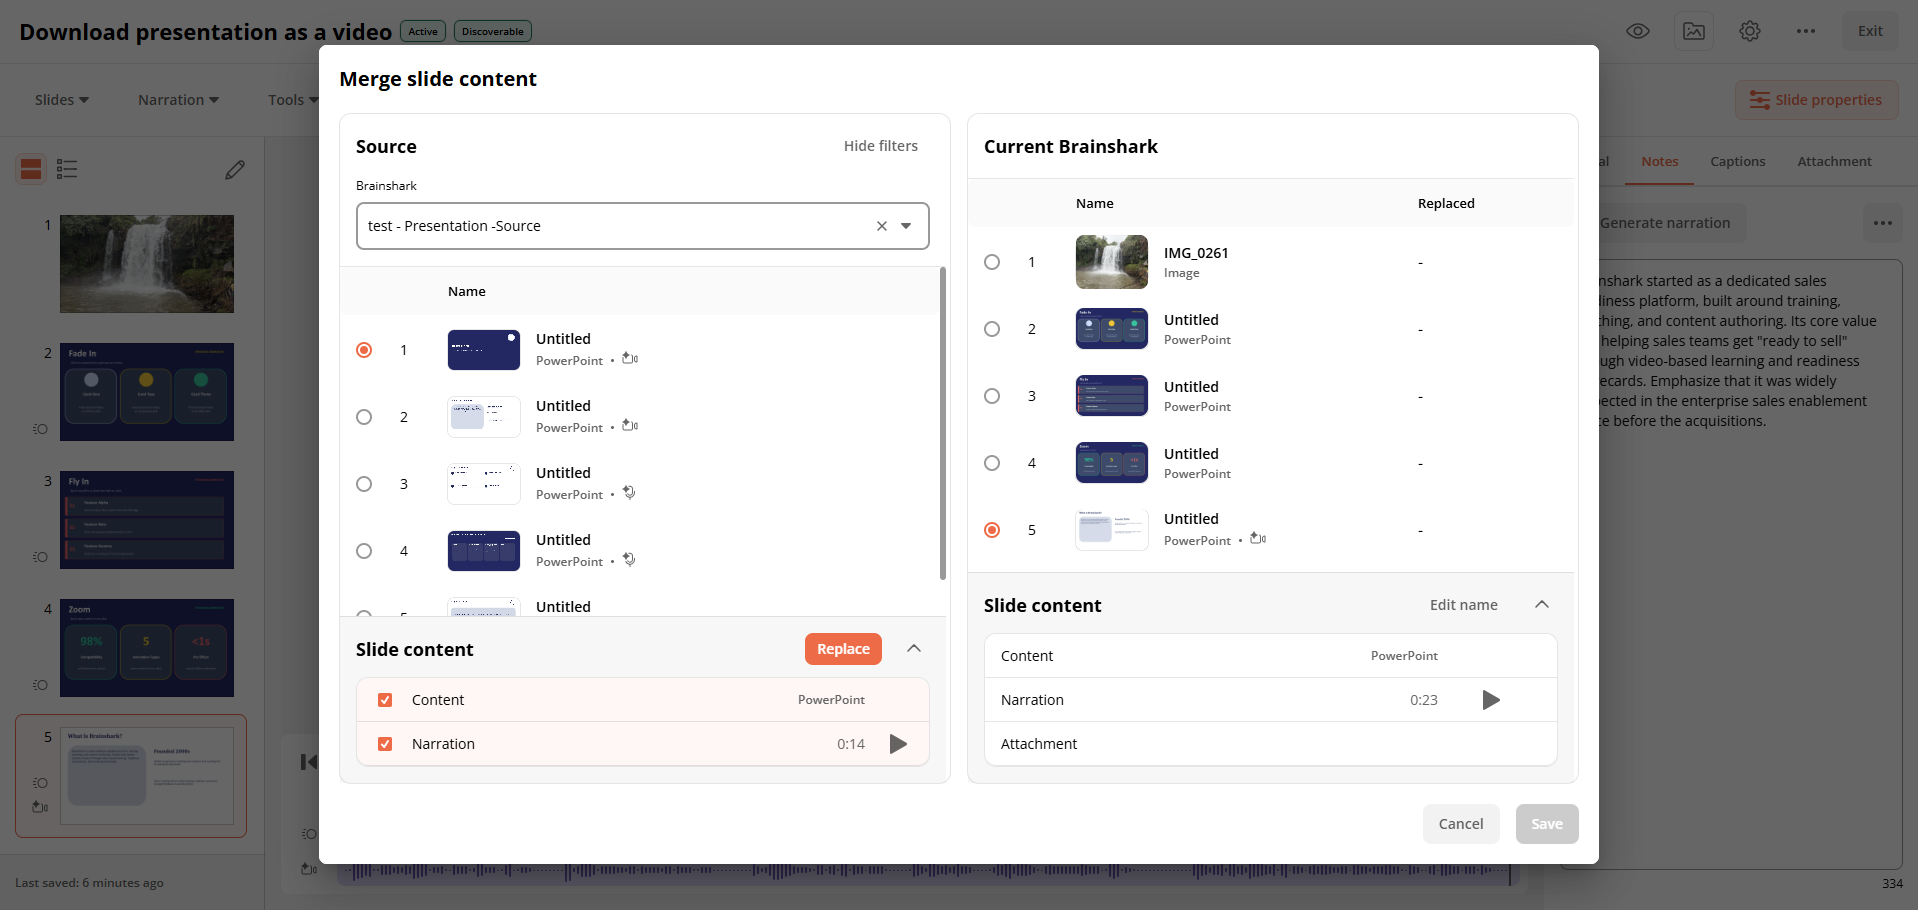Collapse the current Slide content section
The image size is (1918, 910).
[1542, 605]
